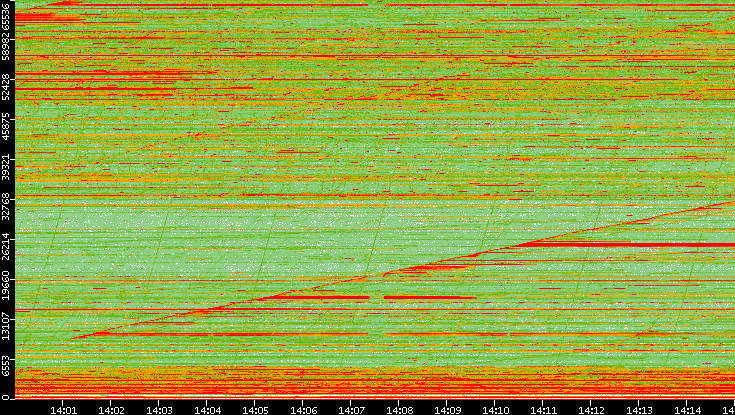735x415 pixels.
Task: Click the 65536 value axis label
Action: pyautogui.click(x=6, y=15)
